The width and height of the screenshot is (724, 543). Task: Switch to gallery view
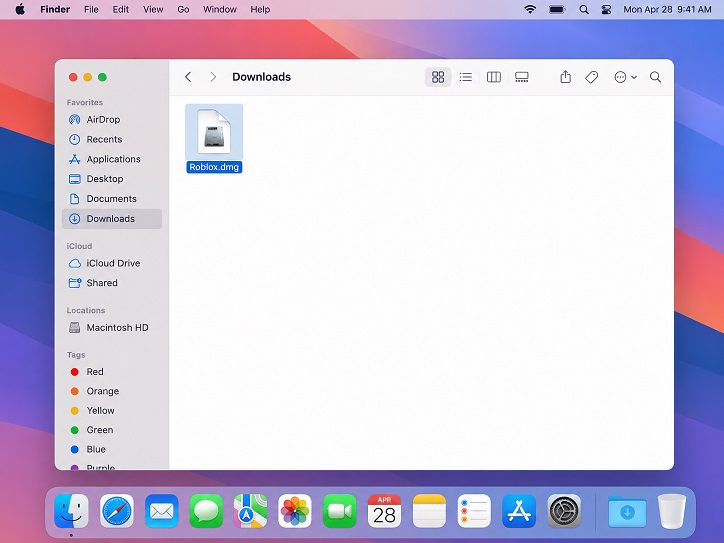tap(522, 77)
